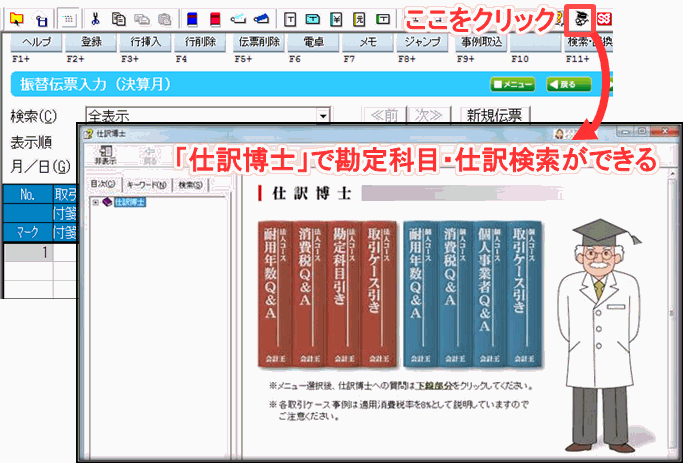
Task: Click the 次≫ next button
Action: pos(428,115)
